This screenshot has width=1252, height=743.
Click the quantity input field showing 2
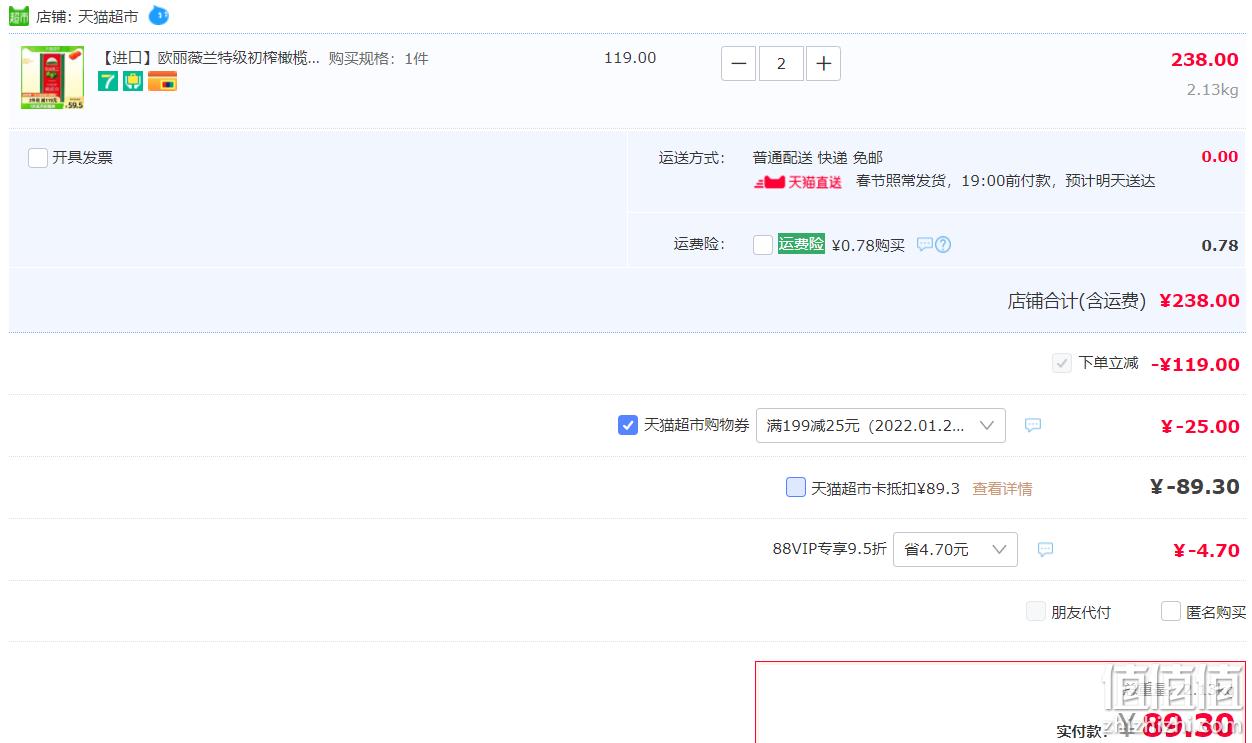[781, 64]
